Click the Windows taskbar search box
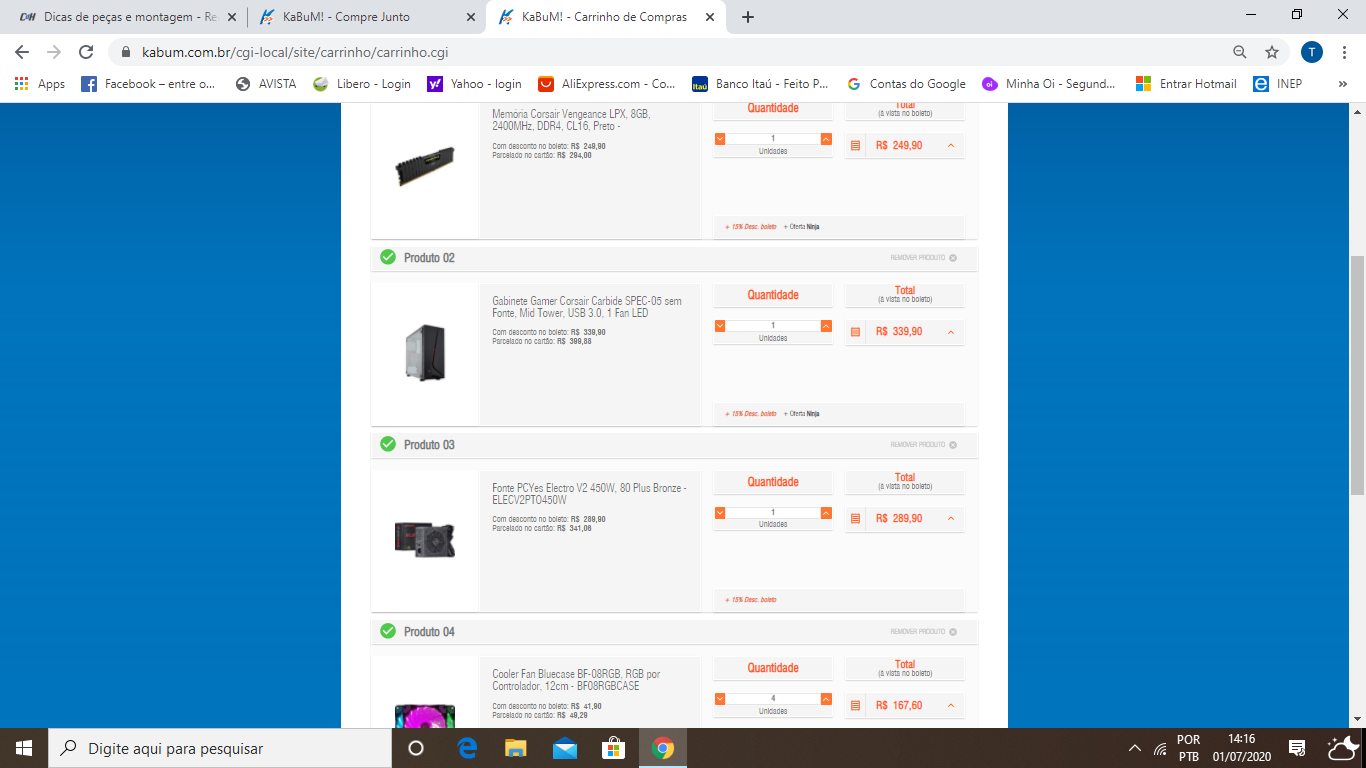This screenshot has width=1366, height=768. tap(219, 748)
